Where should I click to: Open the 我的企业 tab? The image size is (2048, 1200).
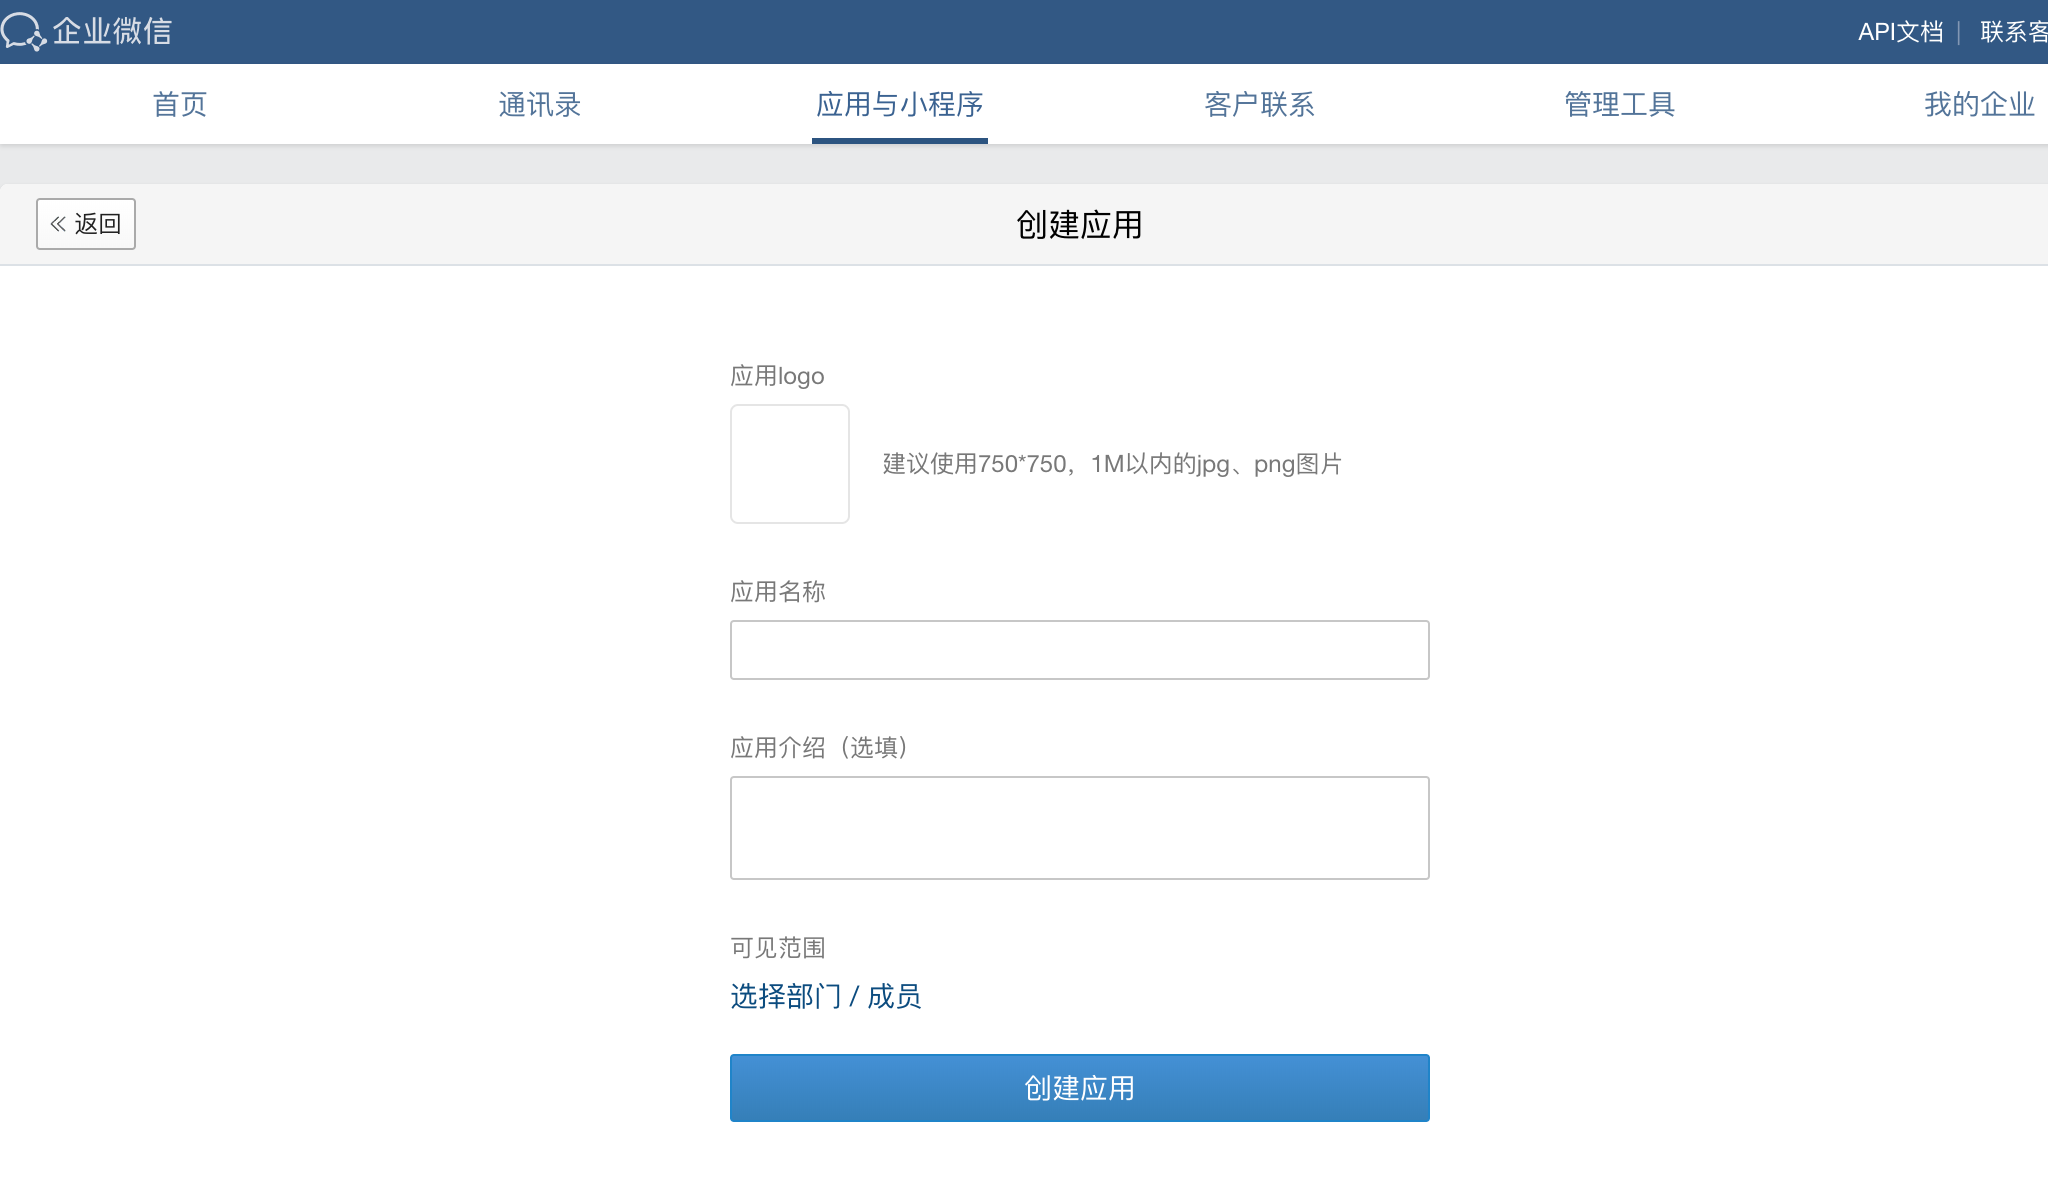click(x=1980, y=104)
